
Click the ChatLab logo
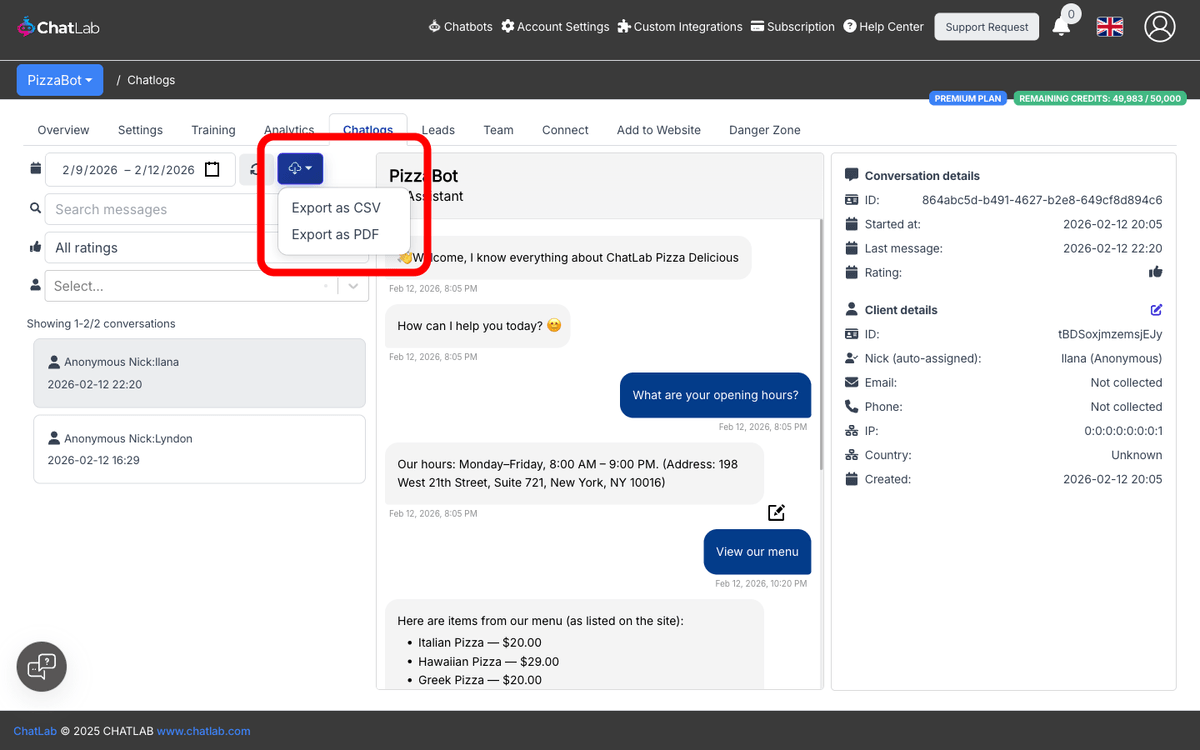tap(57, 27)
